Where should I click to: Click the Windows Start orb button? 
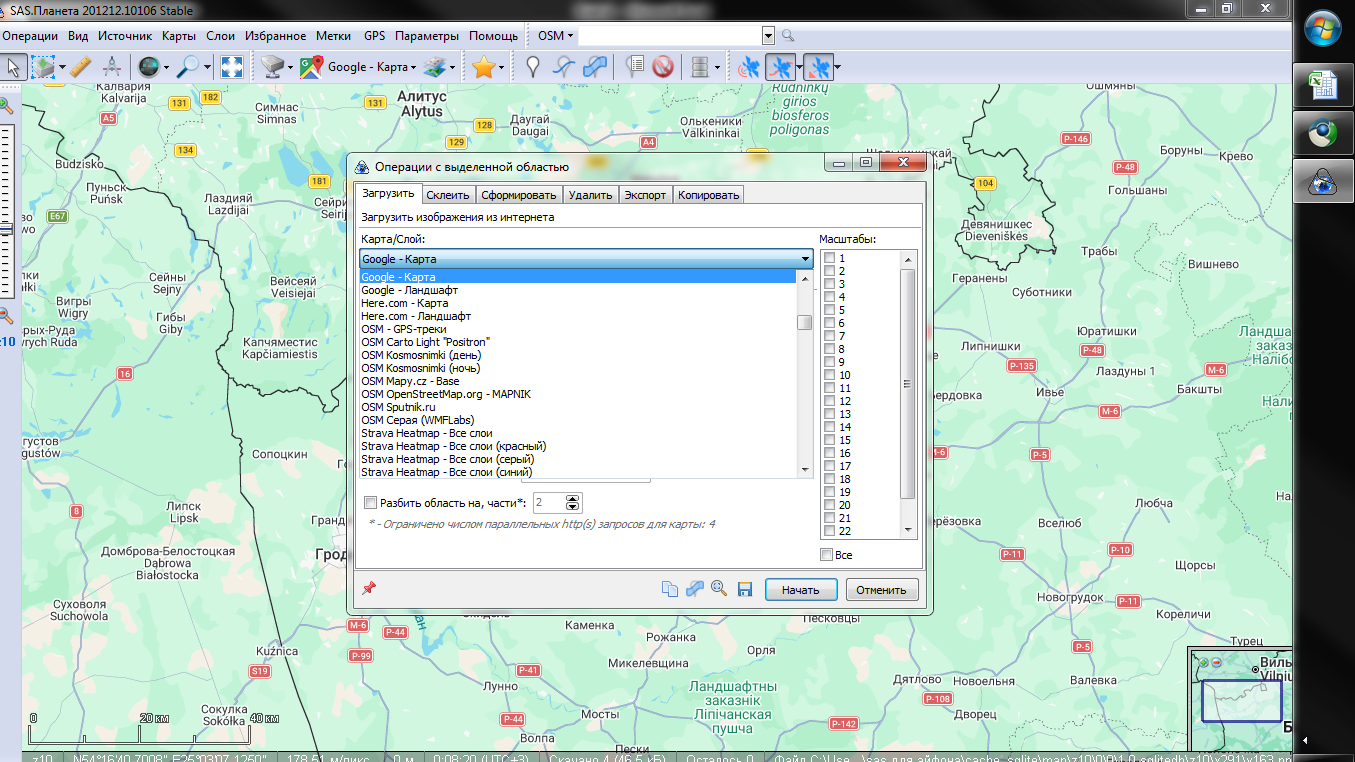point(1324,30)
